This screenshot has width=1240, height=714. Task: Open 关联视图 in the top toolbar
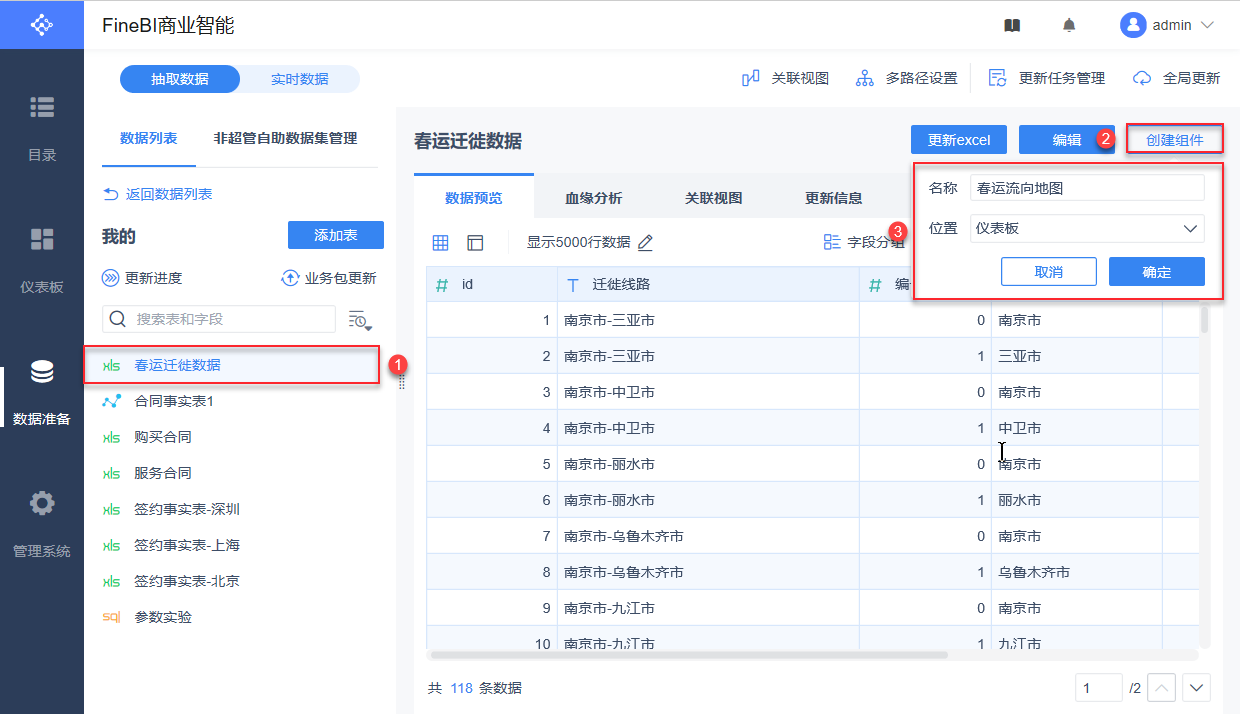tap(785, 78)
